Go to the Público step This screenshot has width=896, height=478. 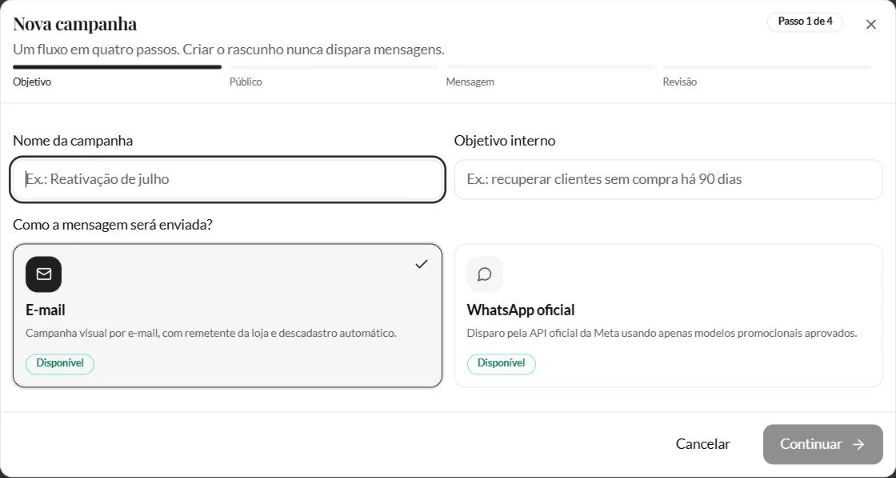tap(246, 82)
